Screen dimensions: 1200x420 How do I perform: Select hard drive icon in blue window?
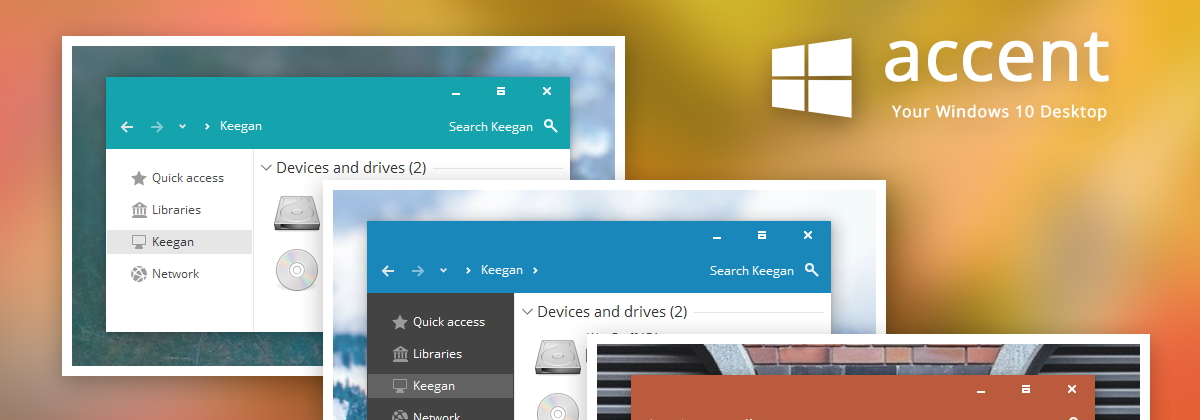click(x=557, y=356)
